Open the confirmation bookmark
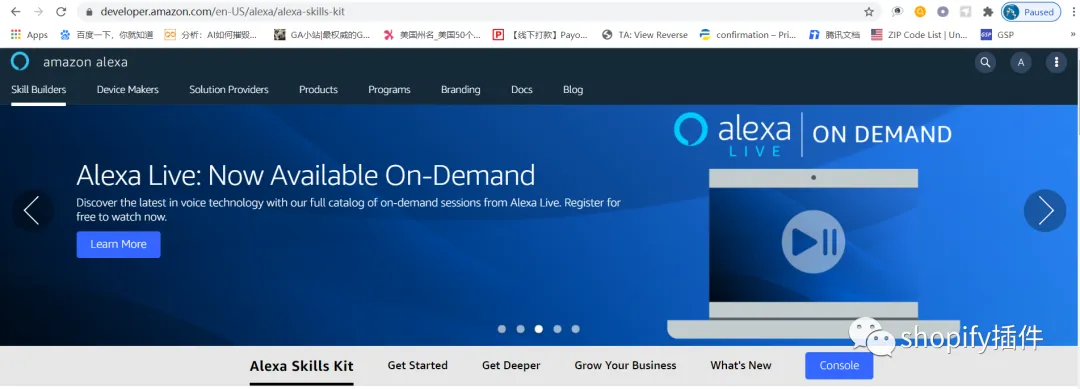This screenshot has width=1080, height=389. click(x=747, y=34)
